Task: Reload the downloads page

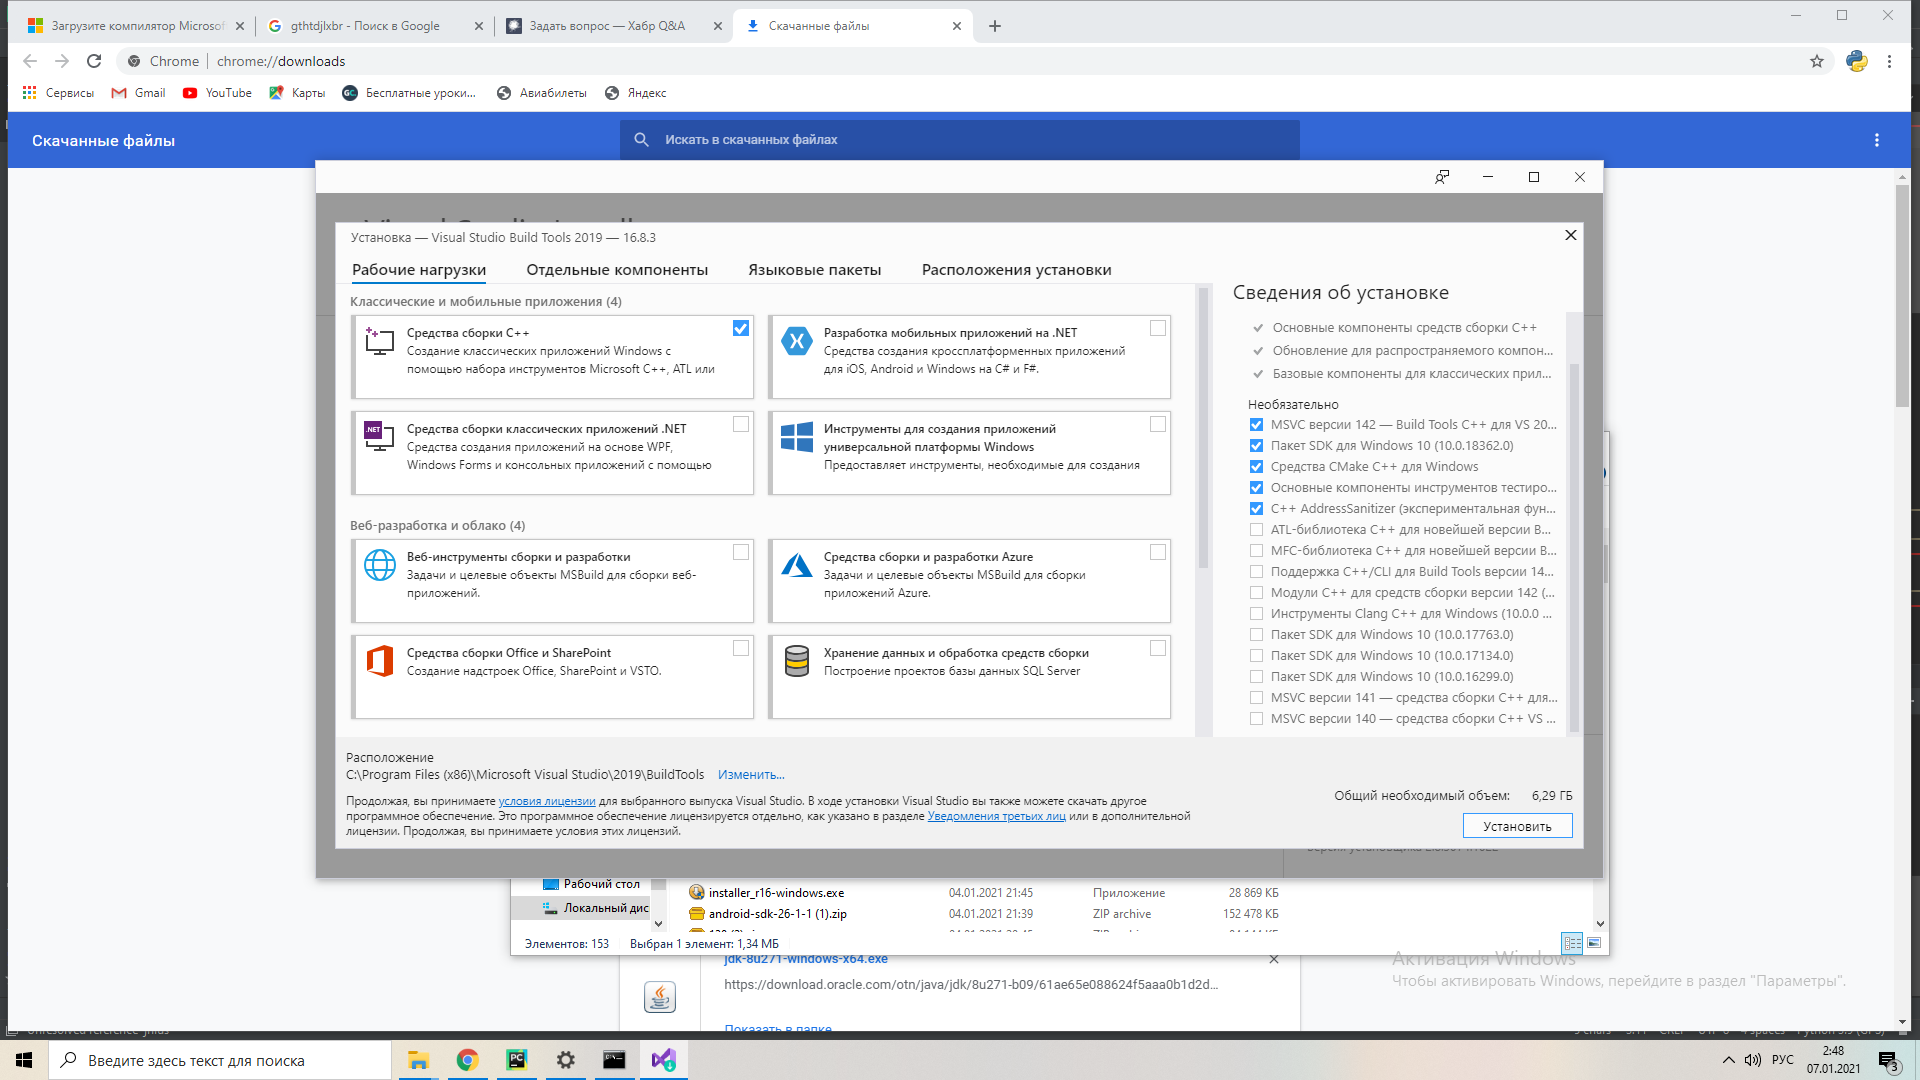Action: 94,61
